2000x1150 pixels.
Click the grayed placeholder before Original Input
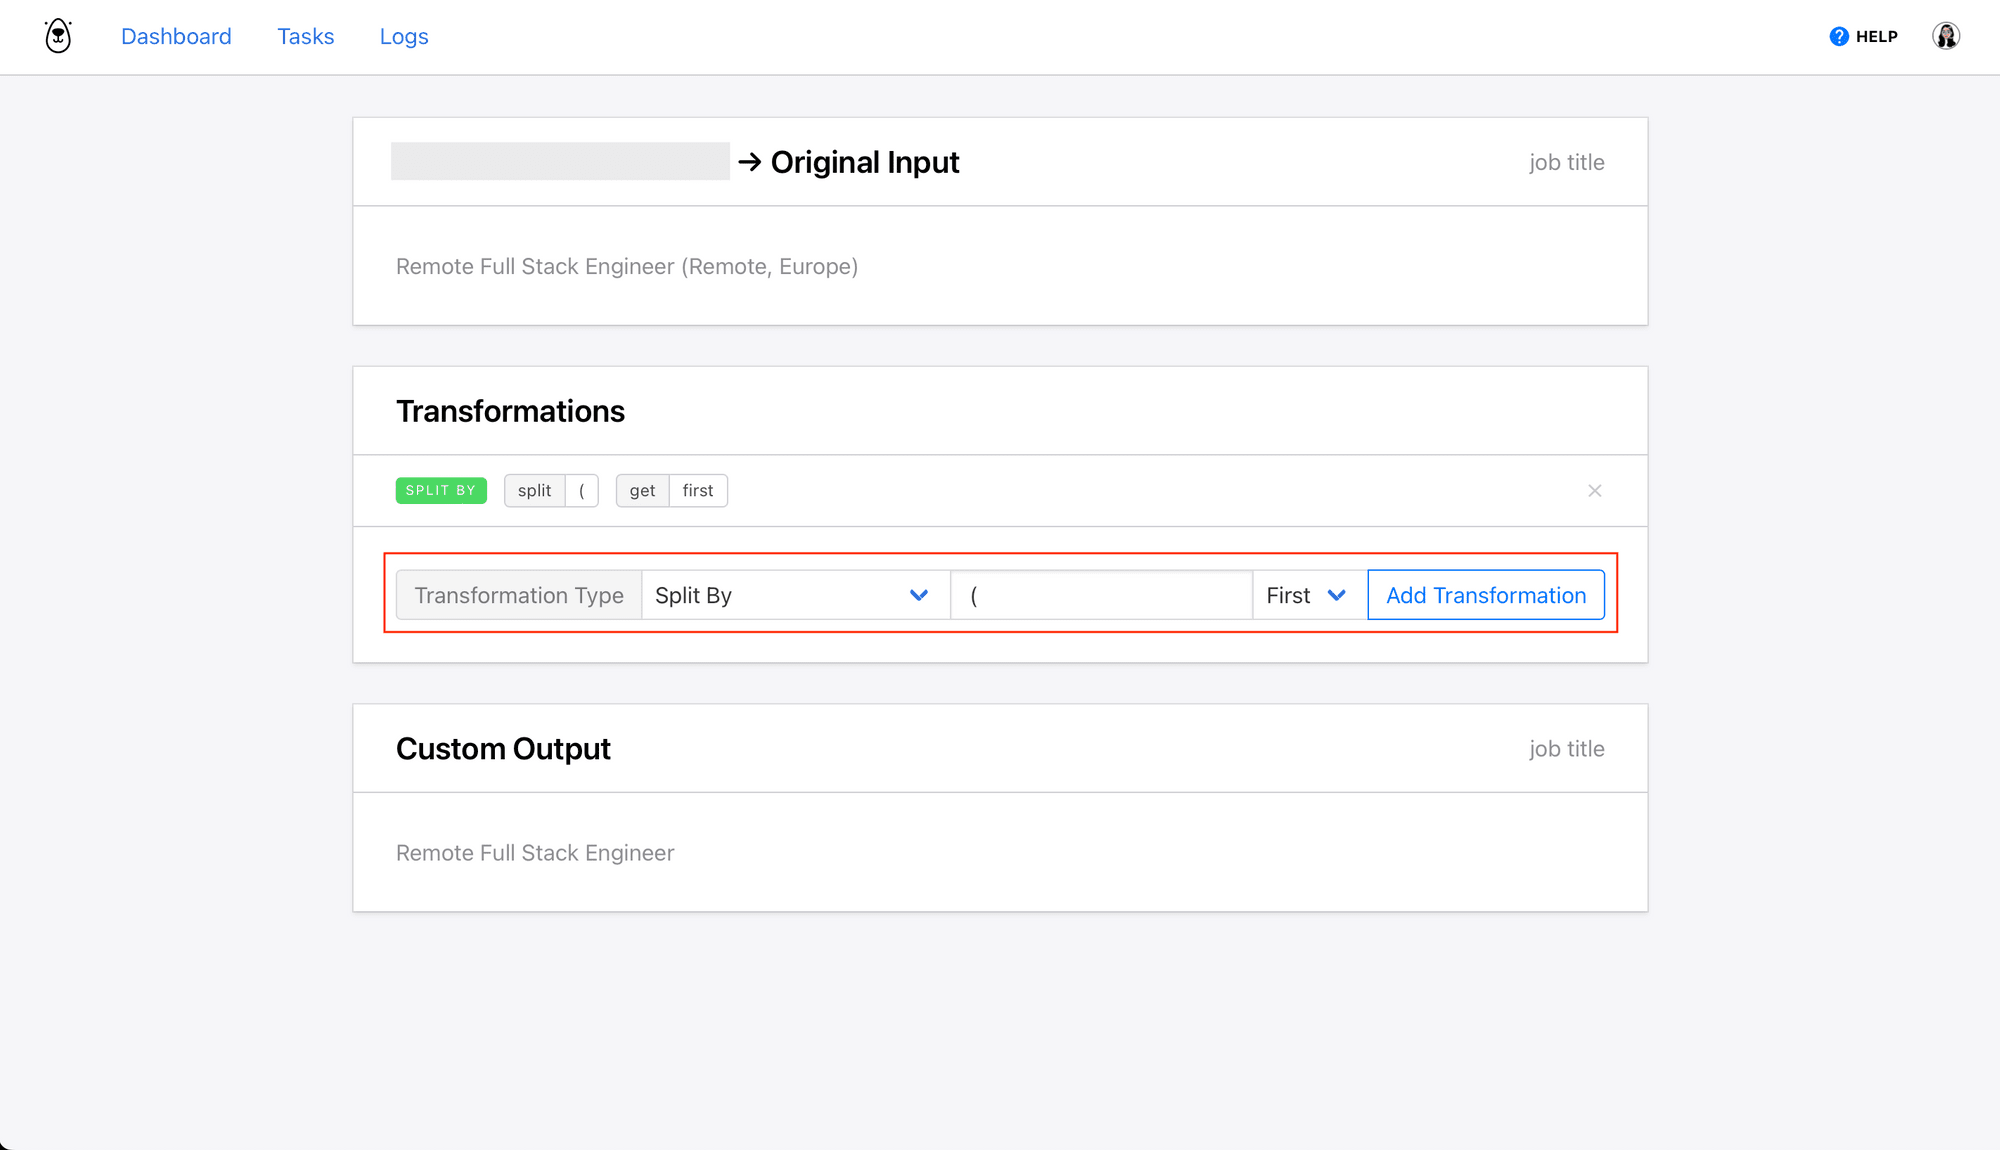coord(560,161)
